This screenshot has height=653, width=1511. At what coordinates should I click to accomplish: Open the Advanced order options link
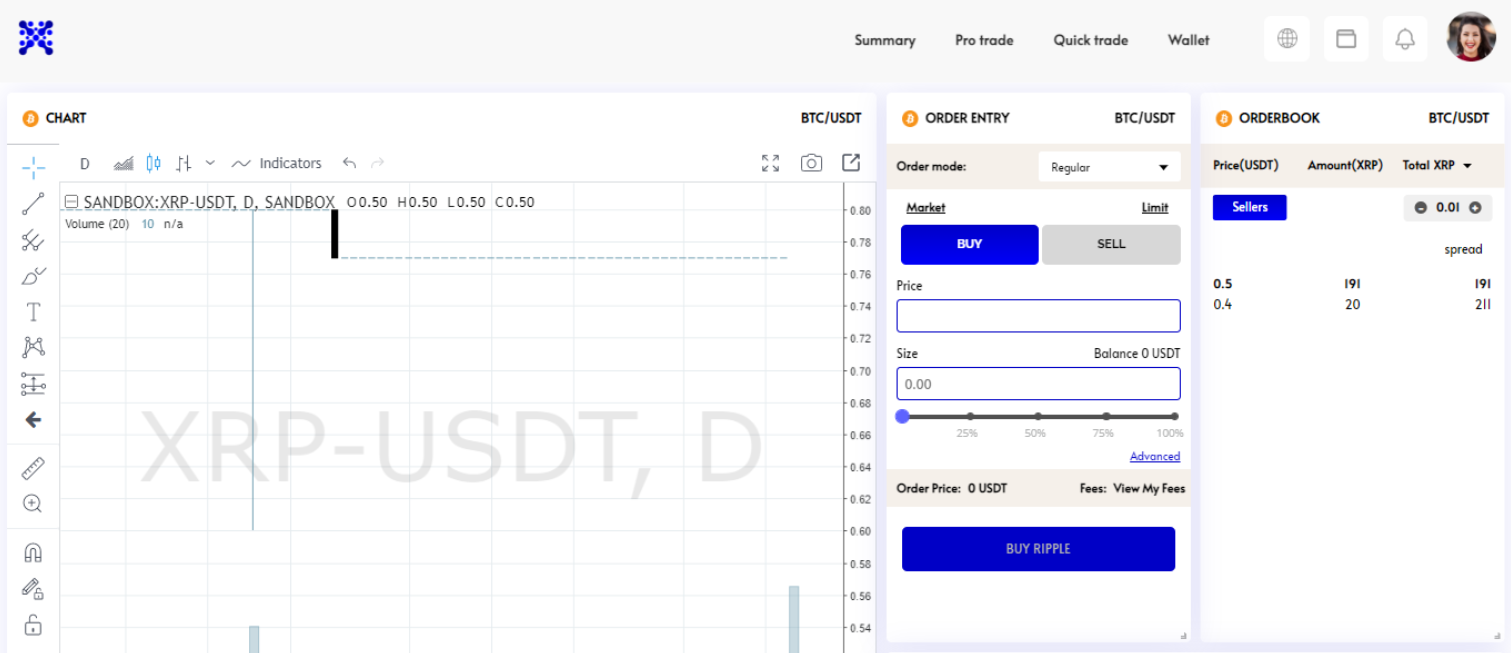coord(1154,456)
